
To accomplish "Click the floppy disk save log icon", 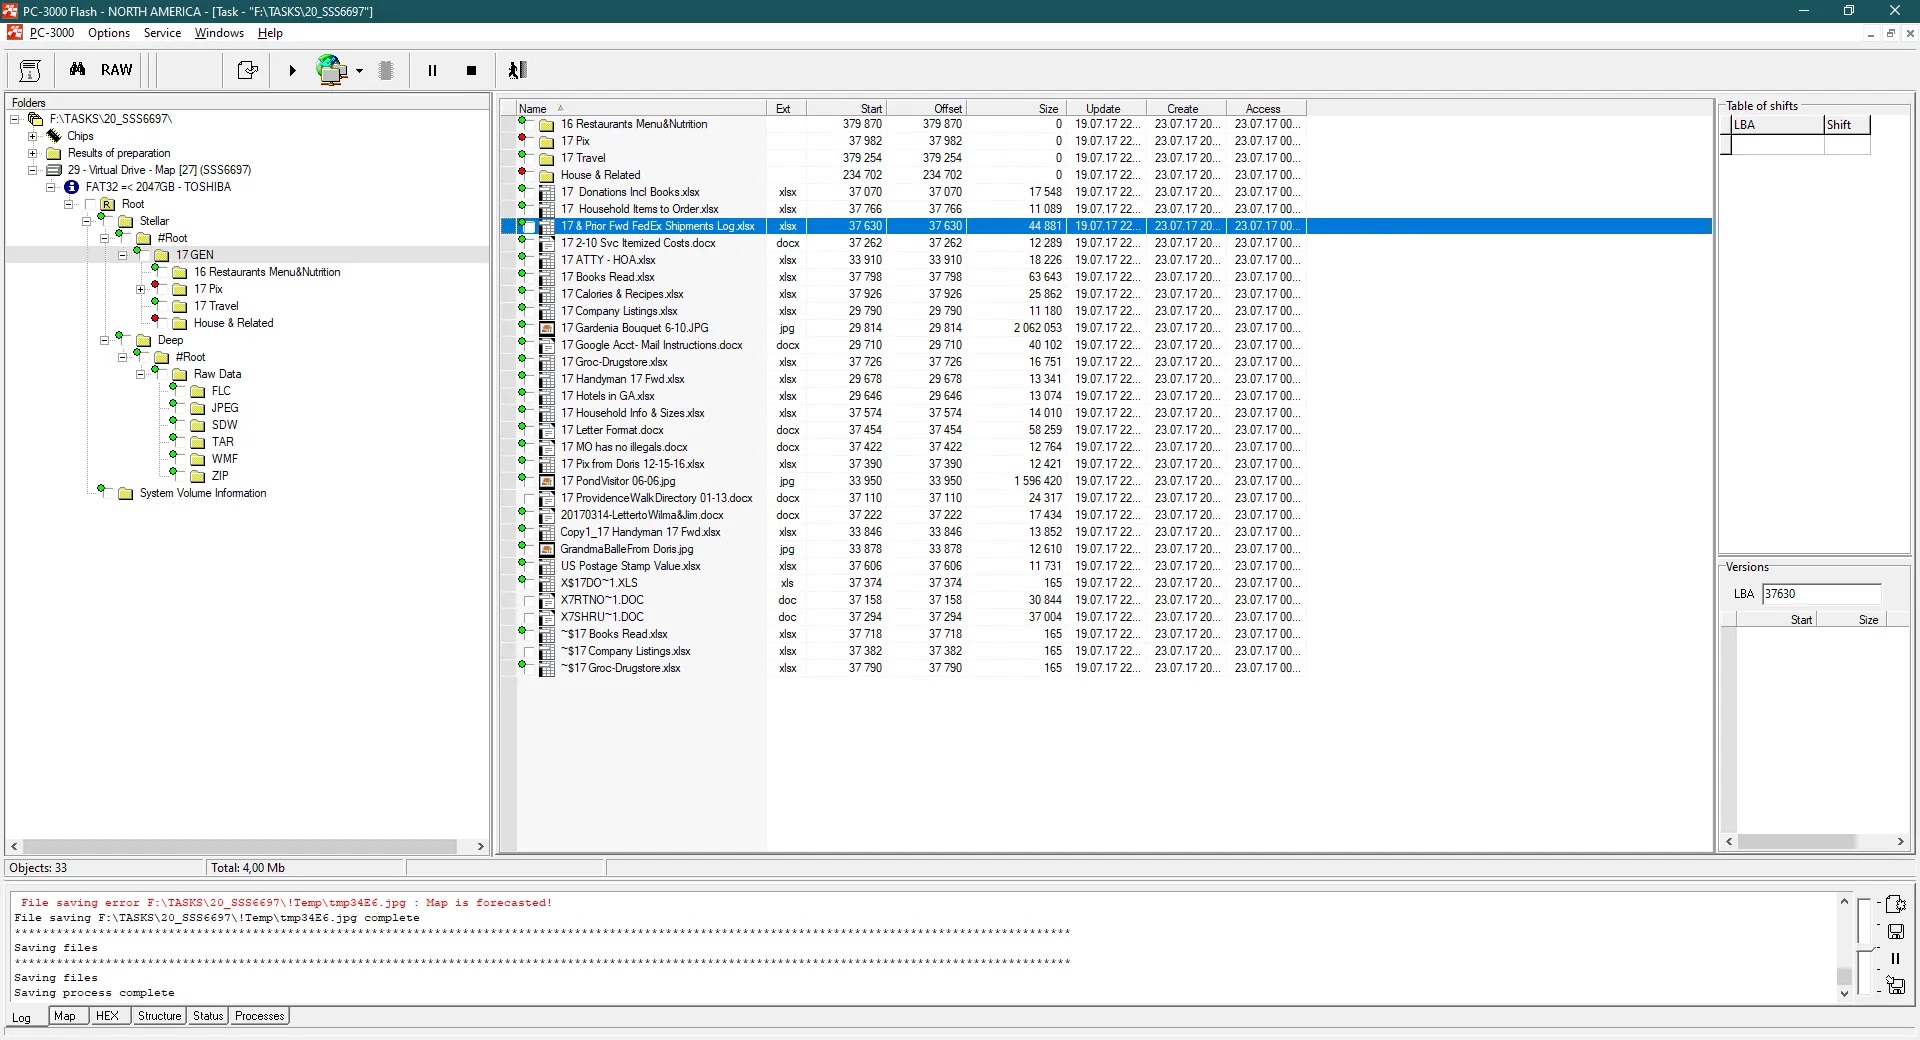I will 1895,932.
